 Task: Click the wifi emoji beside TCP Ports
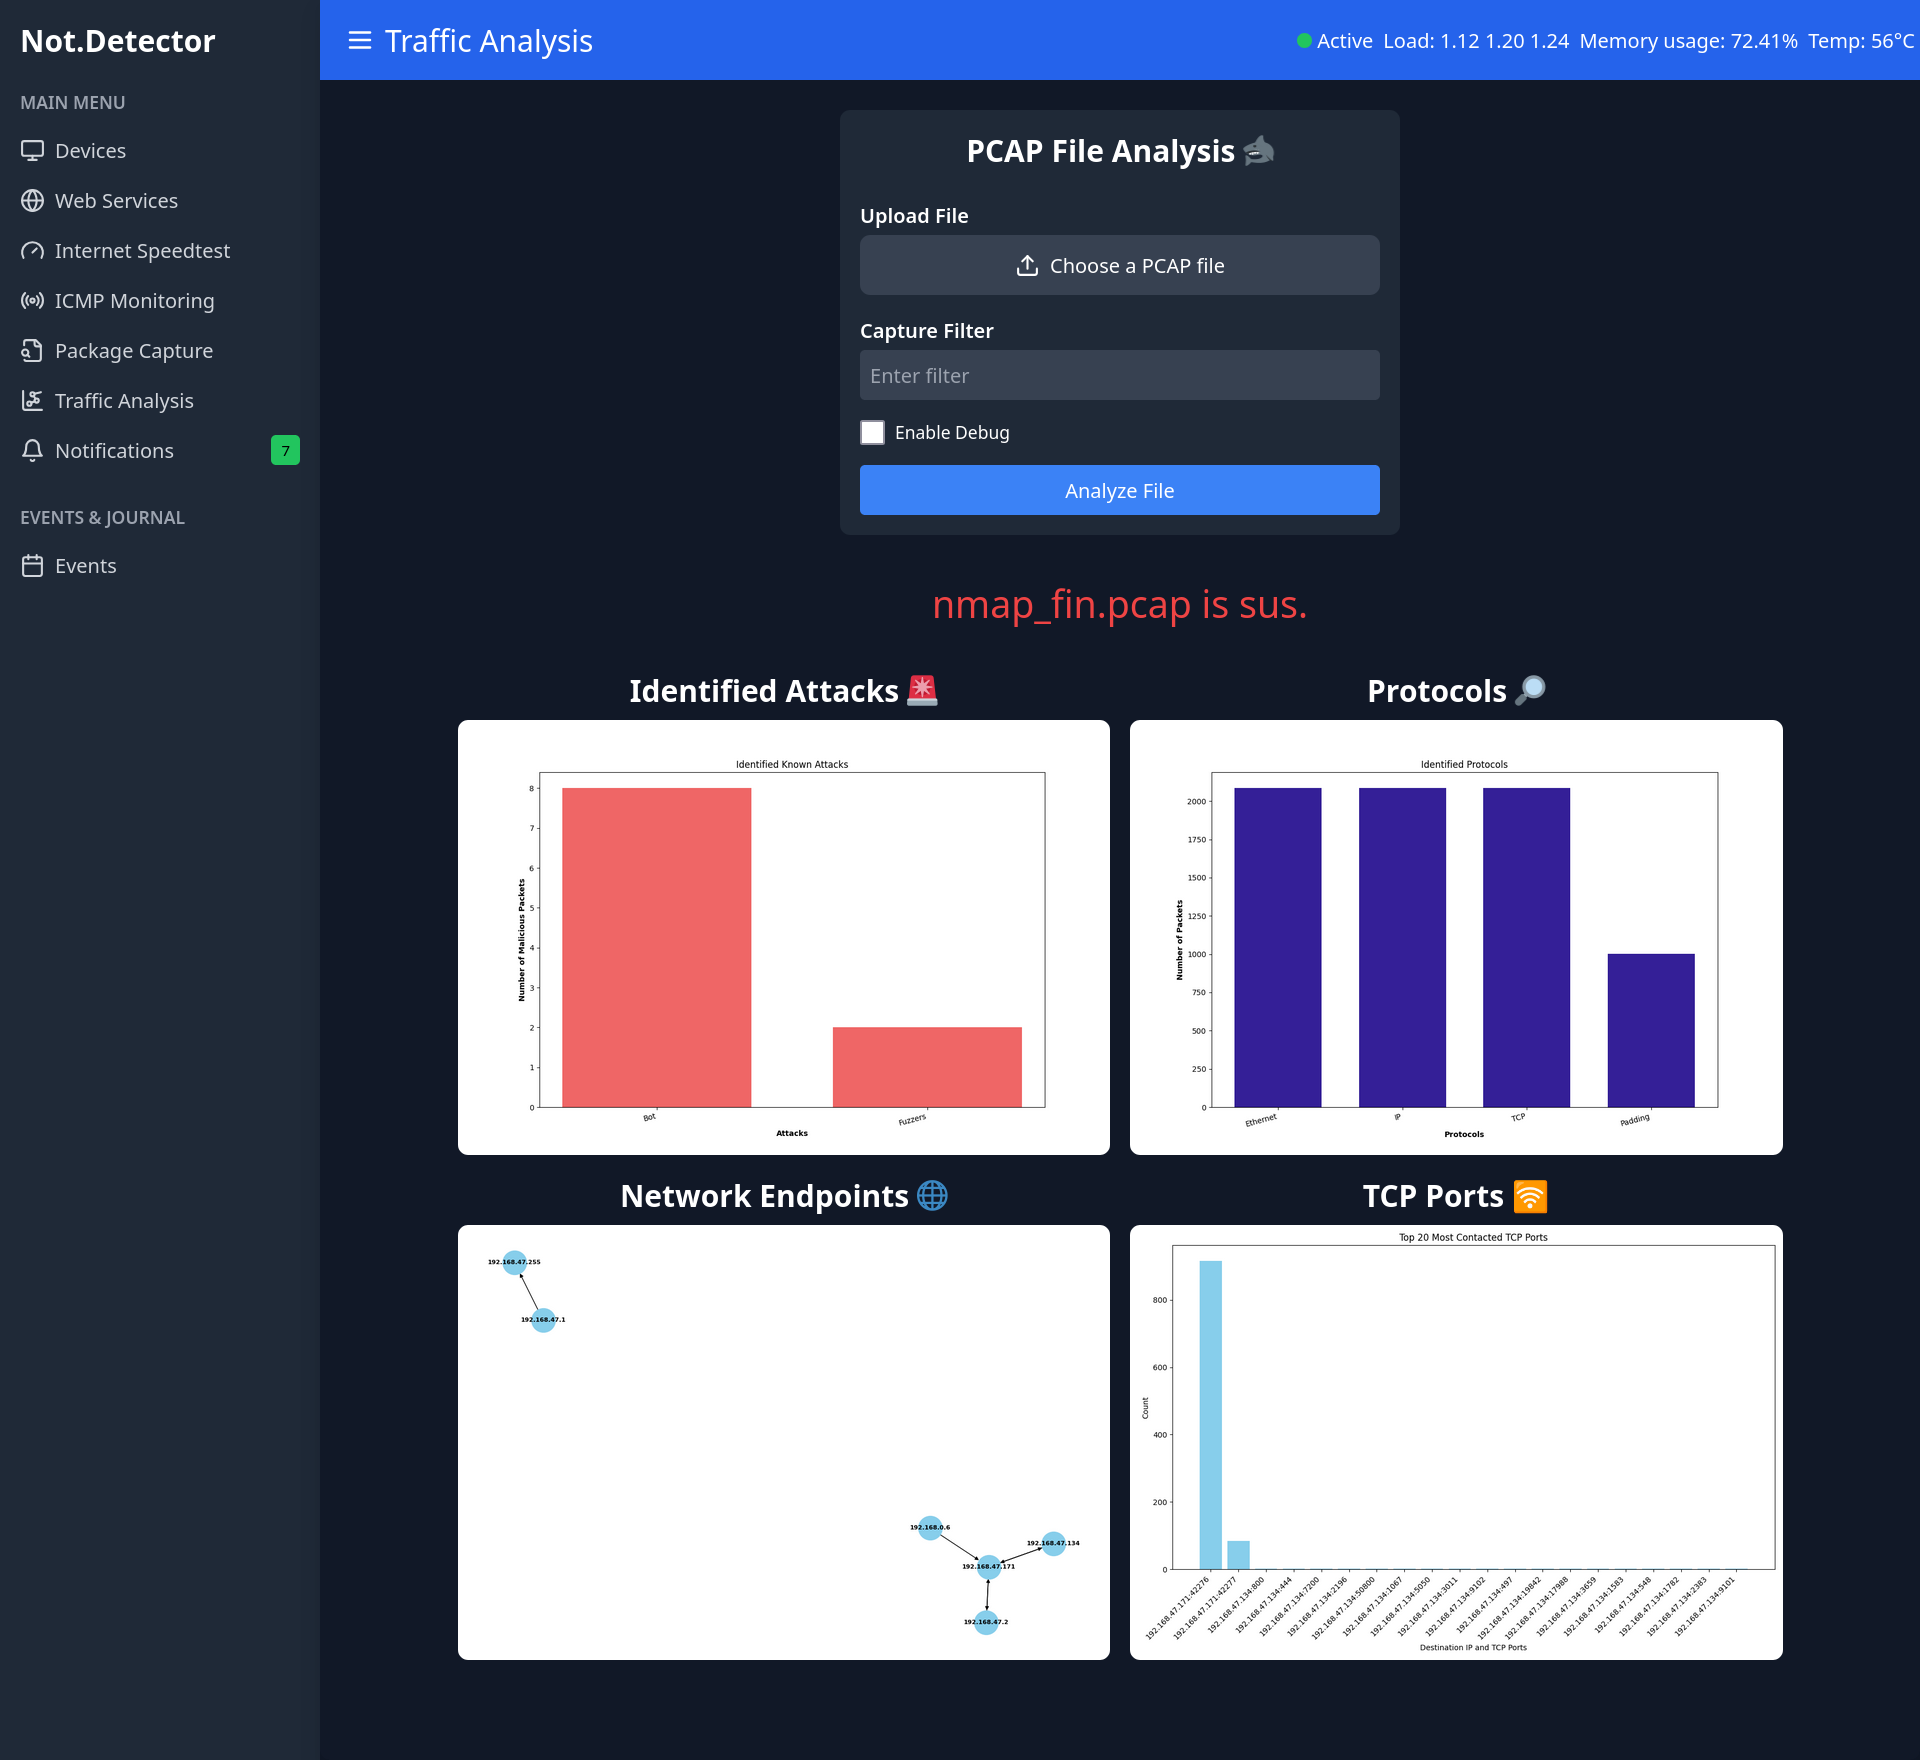click(x=1530, y=1196)
